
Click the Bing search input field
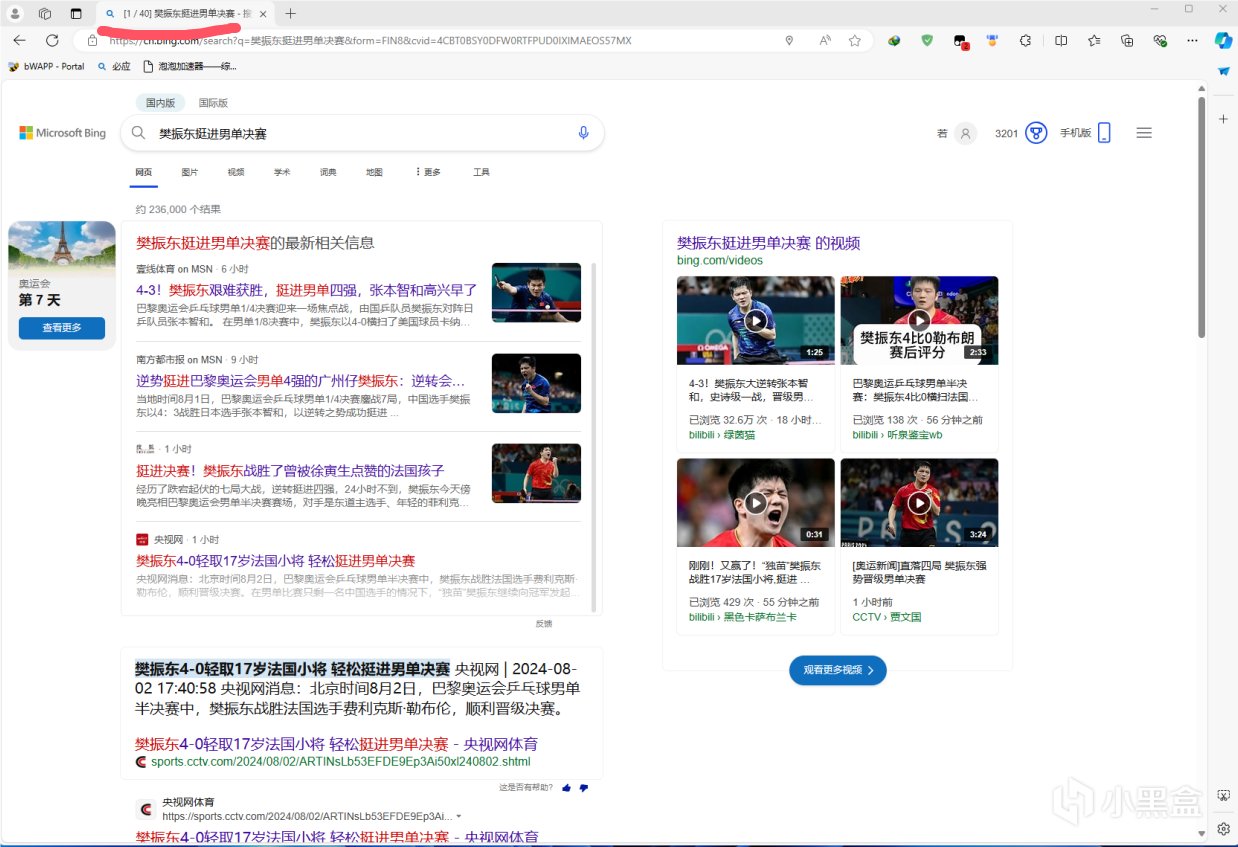(x=360, y=133)
